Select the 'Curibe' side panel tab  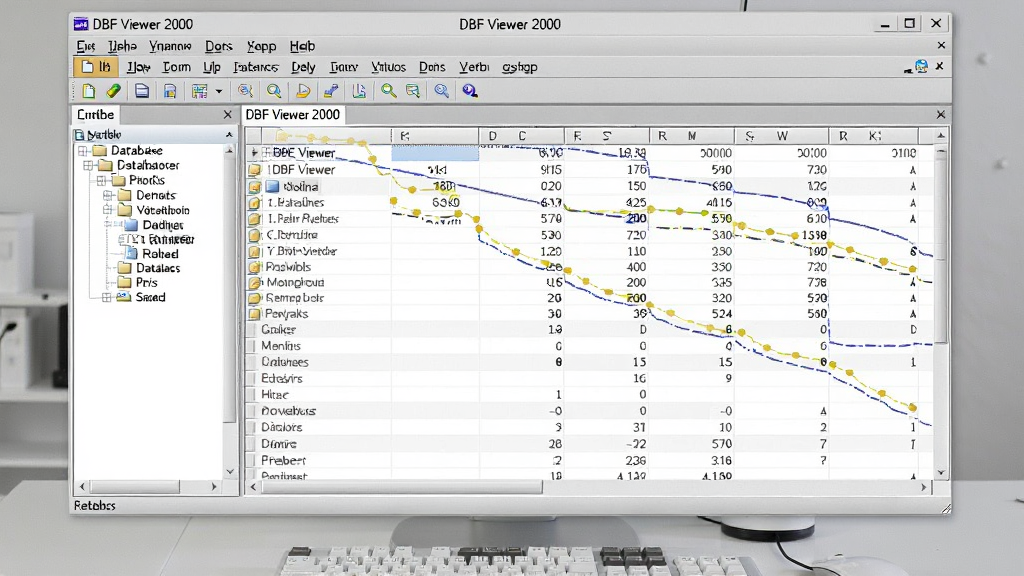tap(95, 114)
